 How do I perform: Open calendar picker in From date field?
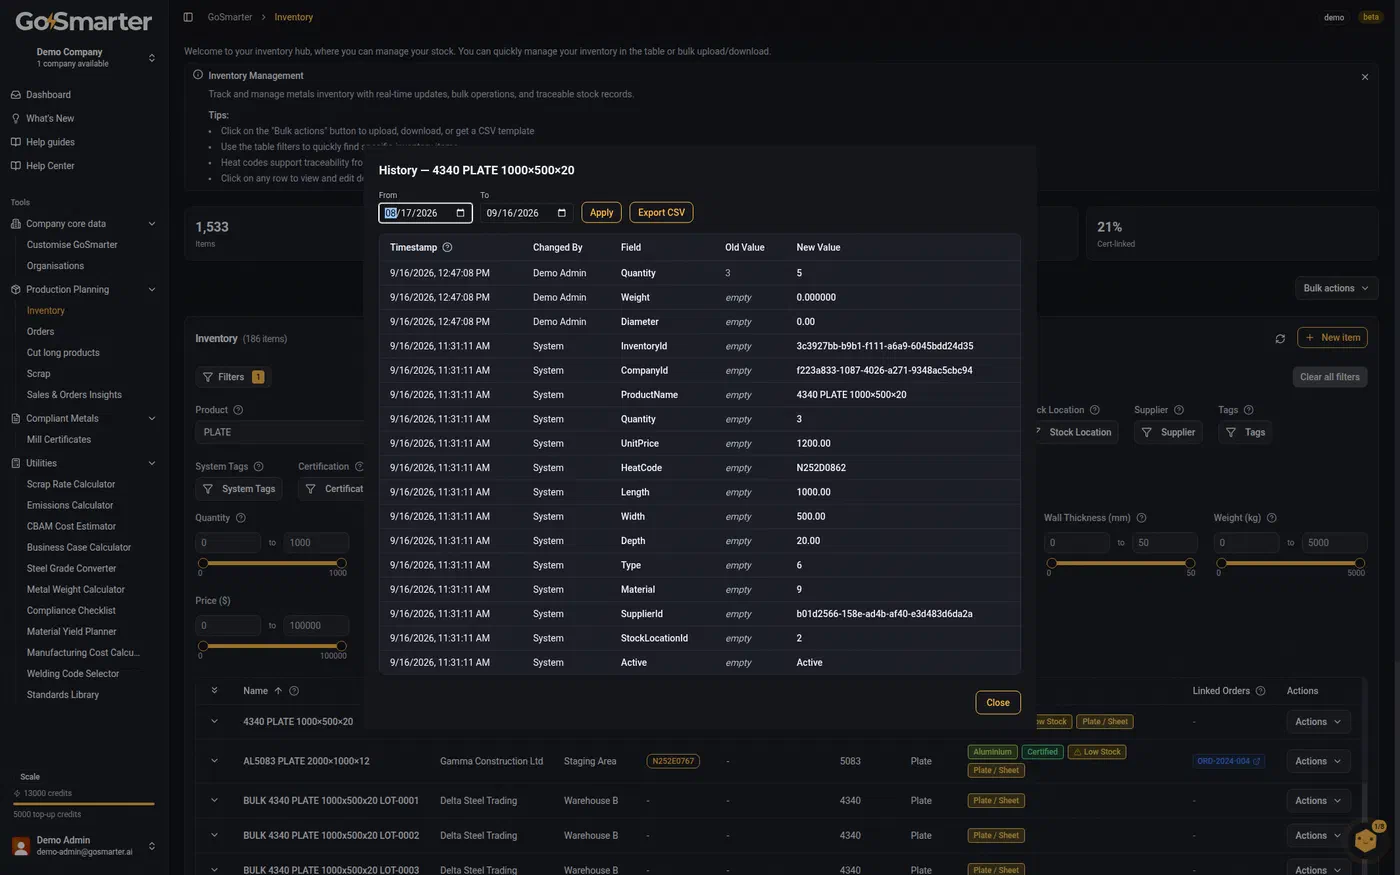[460, 213]
